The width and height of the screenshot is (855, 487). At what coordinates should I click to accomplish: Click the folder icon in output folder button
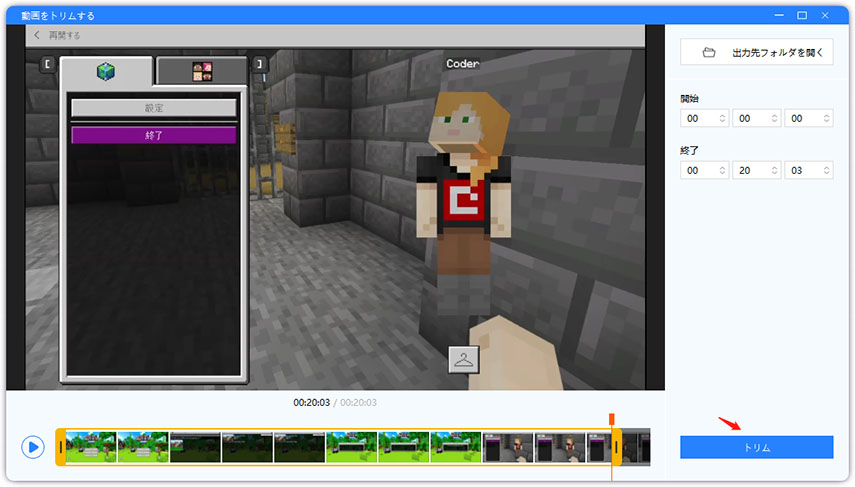(709, 52)
